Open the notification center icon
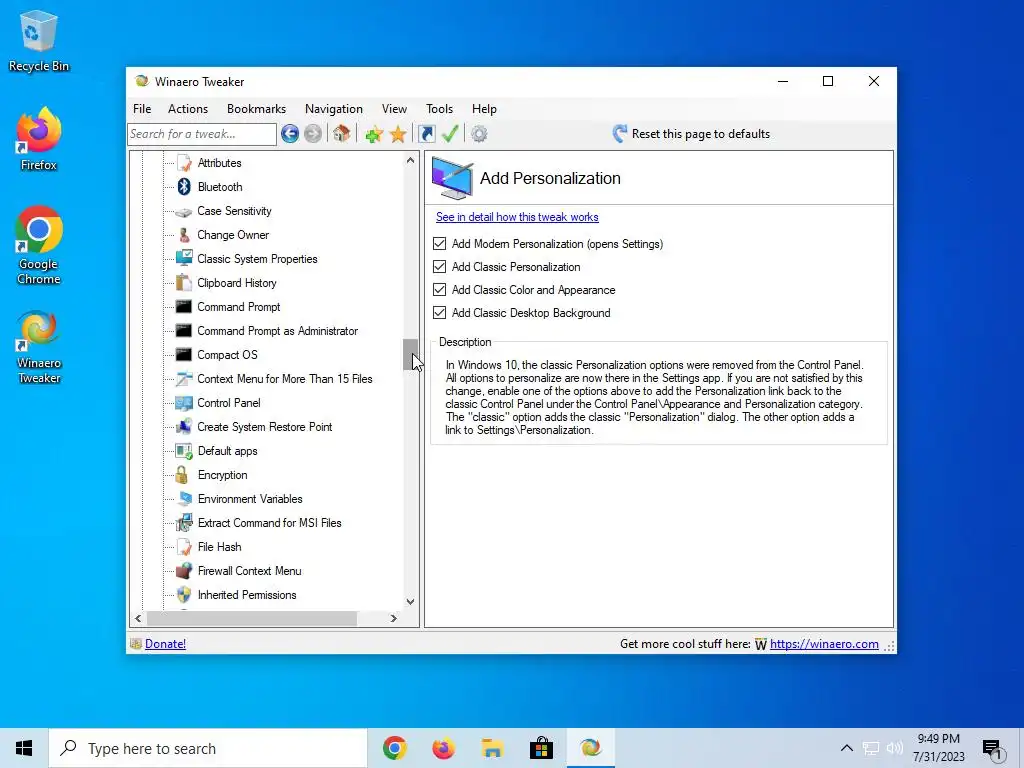 (x=993, y=749)
